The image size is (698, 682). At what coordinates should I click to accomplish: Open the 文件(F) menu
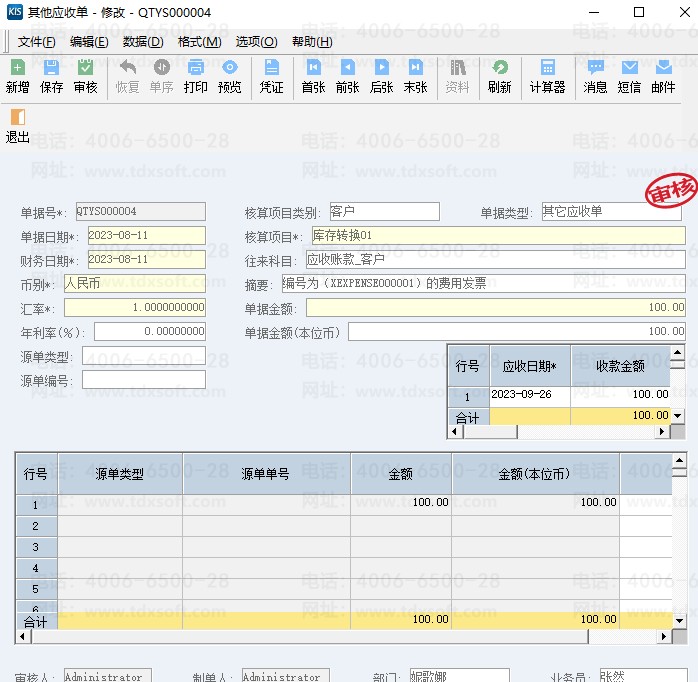[x=37, y=41]
